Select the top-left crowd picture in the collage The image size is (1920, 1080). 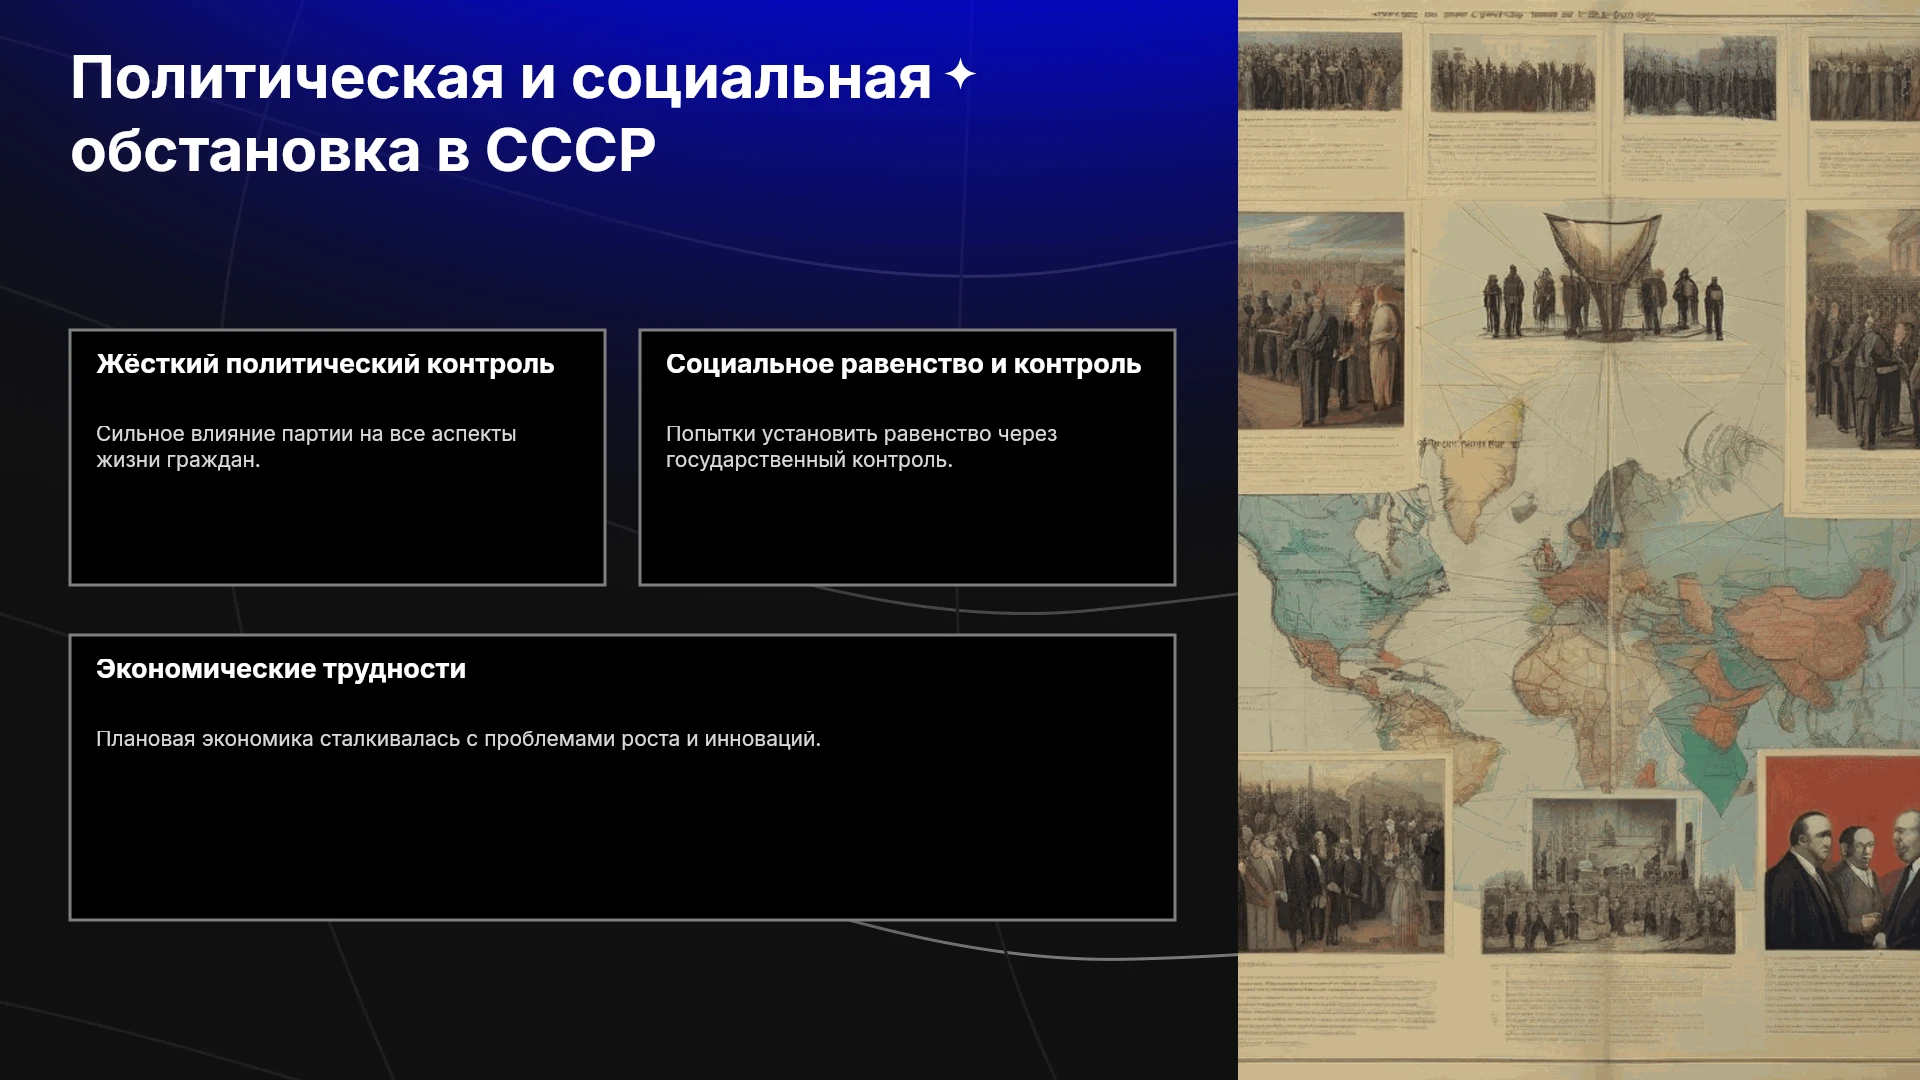click(1320, 70)
